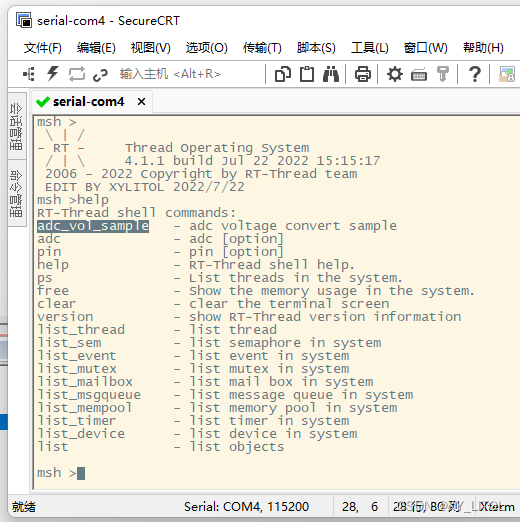The height and width of the screenshot is (522, 520).
Task: Click the list_msgqueue command text
Action: pyautogui.click(x=89, y=395)
